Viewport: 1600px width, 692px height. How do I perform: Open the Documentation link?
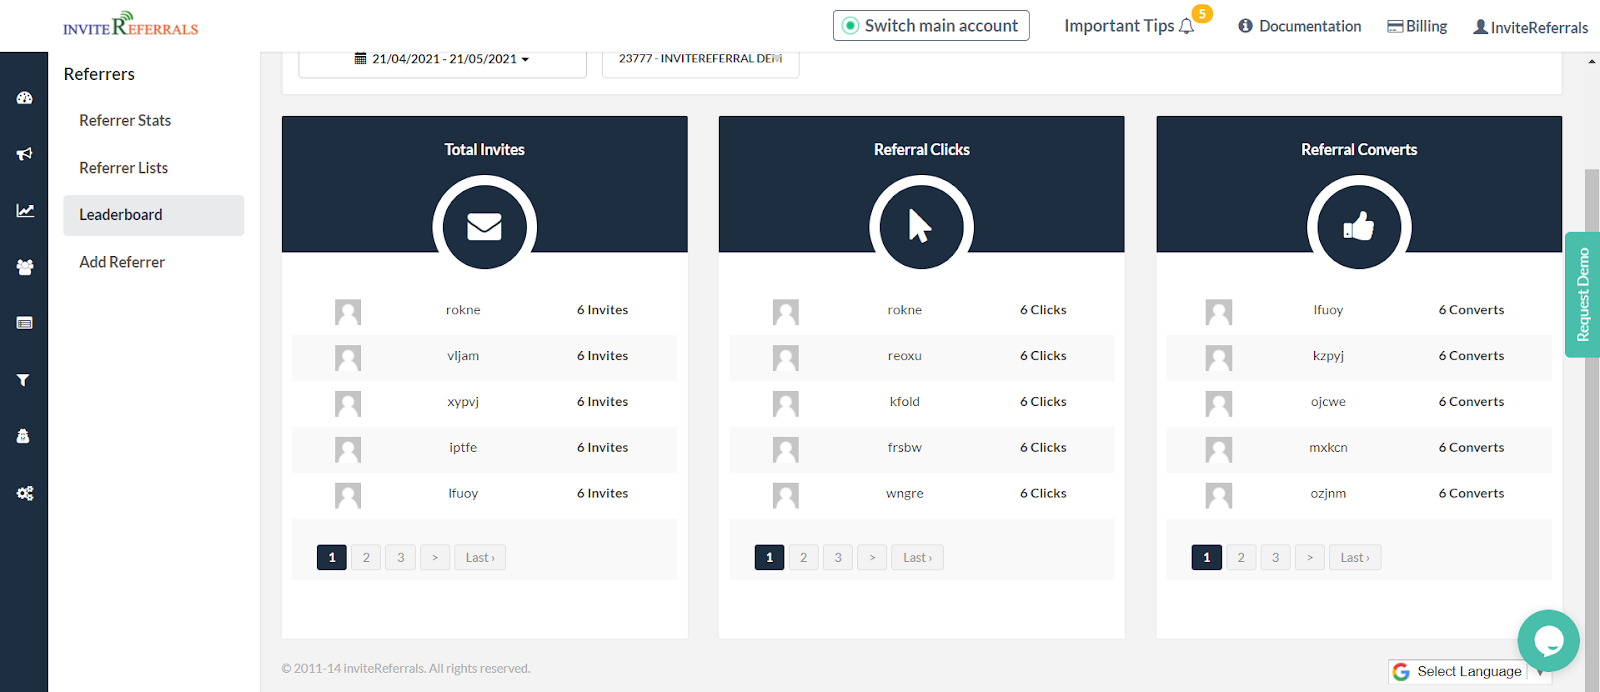coord(1300,26)
